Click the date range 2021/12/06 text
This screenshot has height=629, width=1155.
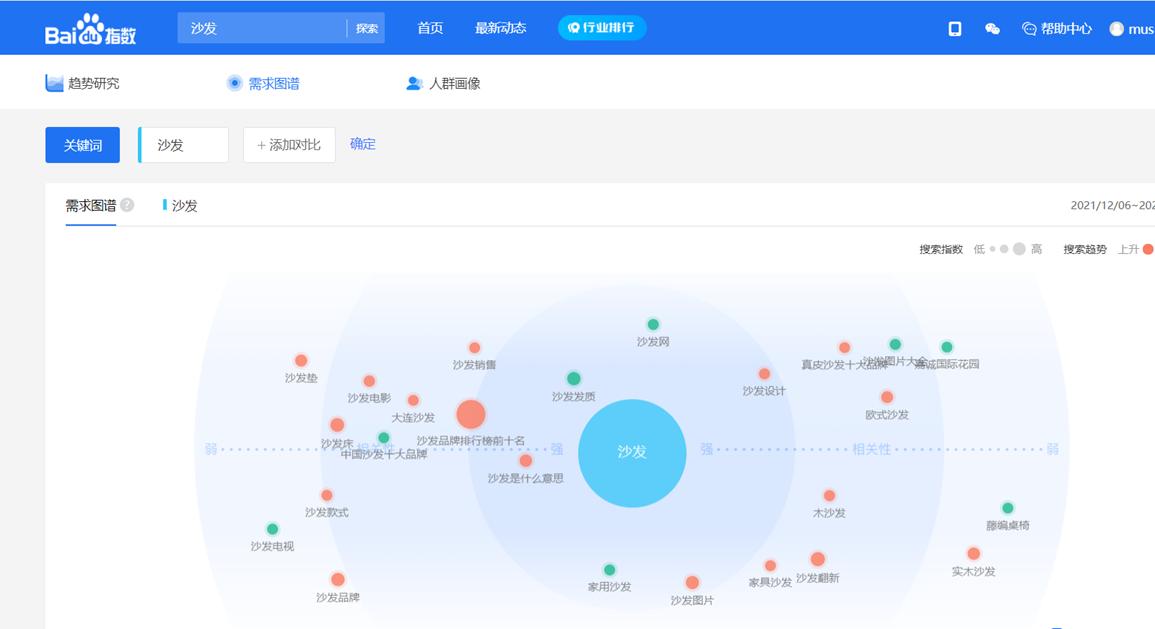point(1113,205)
